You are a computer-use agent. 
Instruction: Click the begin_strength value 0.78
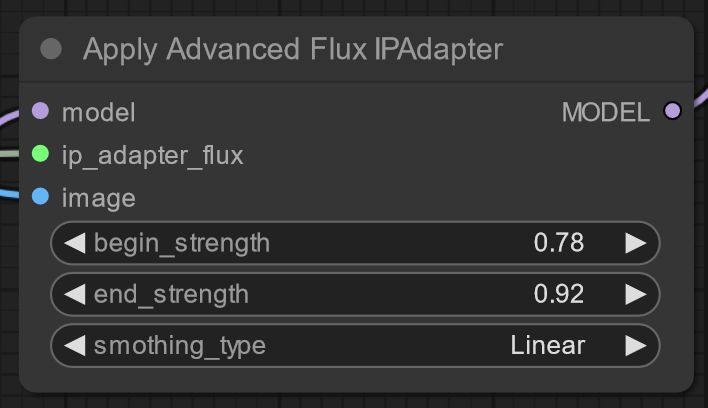point(559,243)
